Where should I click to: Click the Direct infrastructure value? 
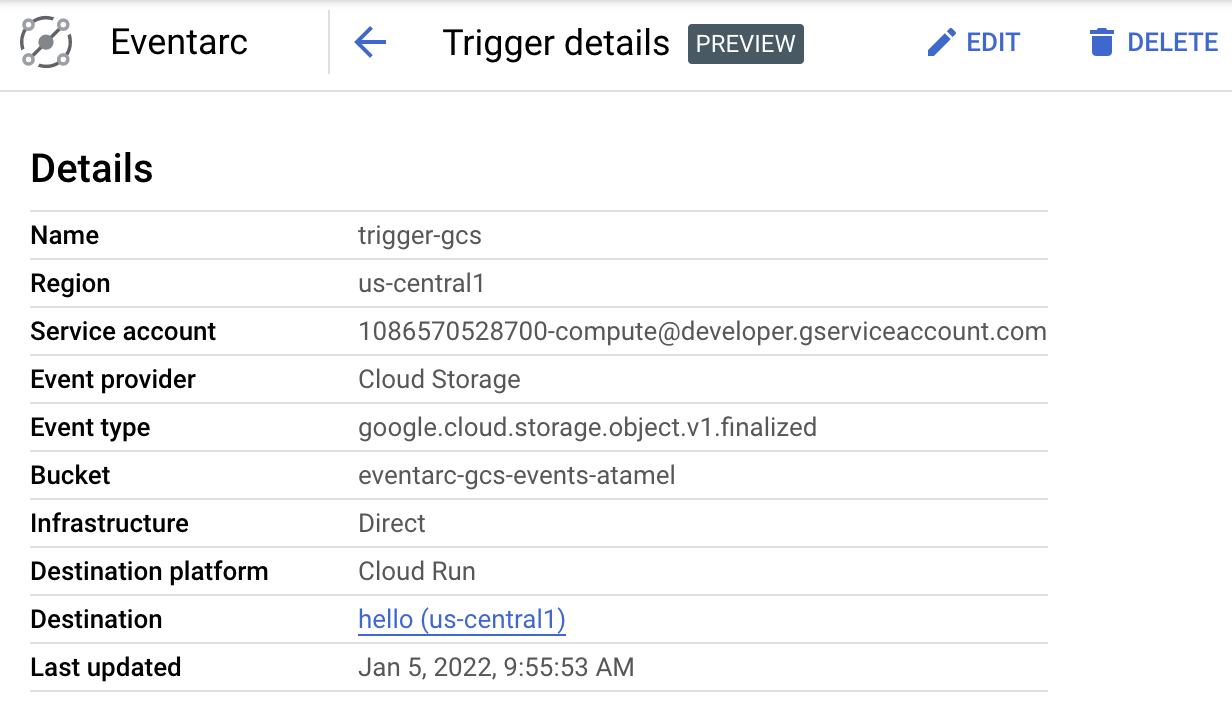391,524
